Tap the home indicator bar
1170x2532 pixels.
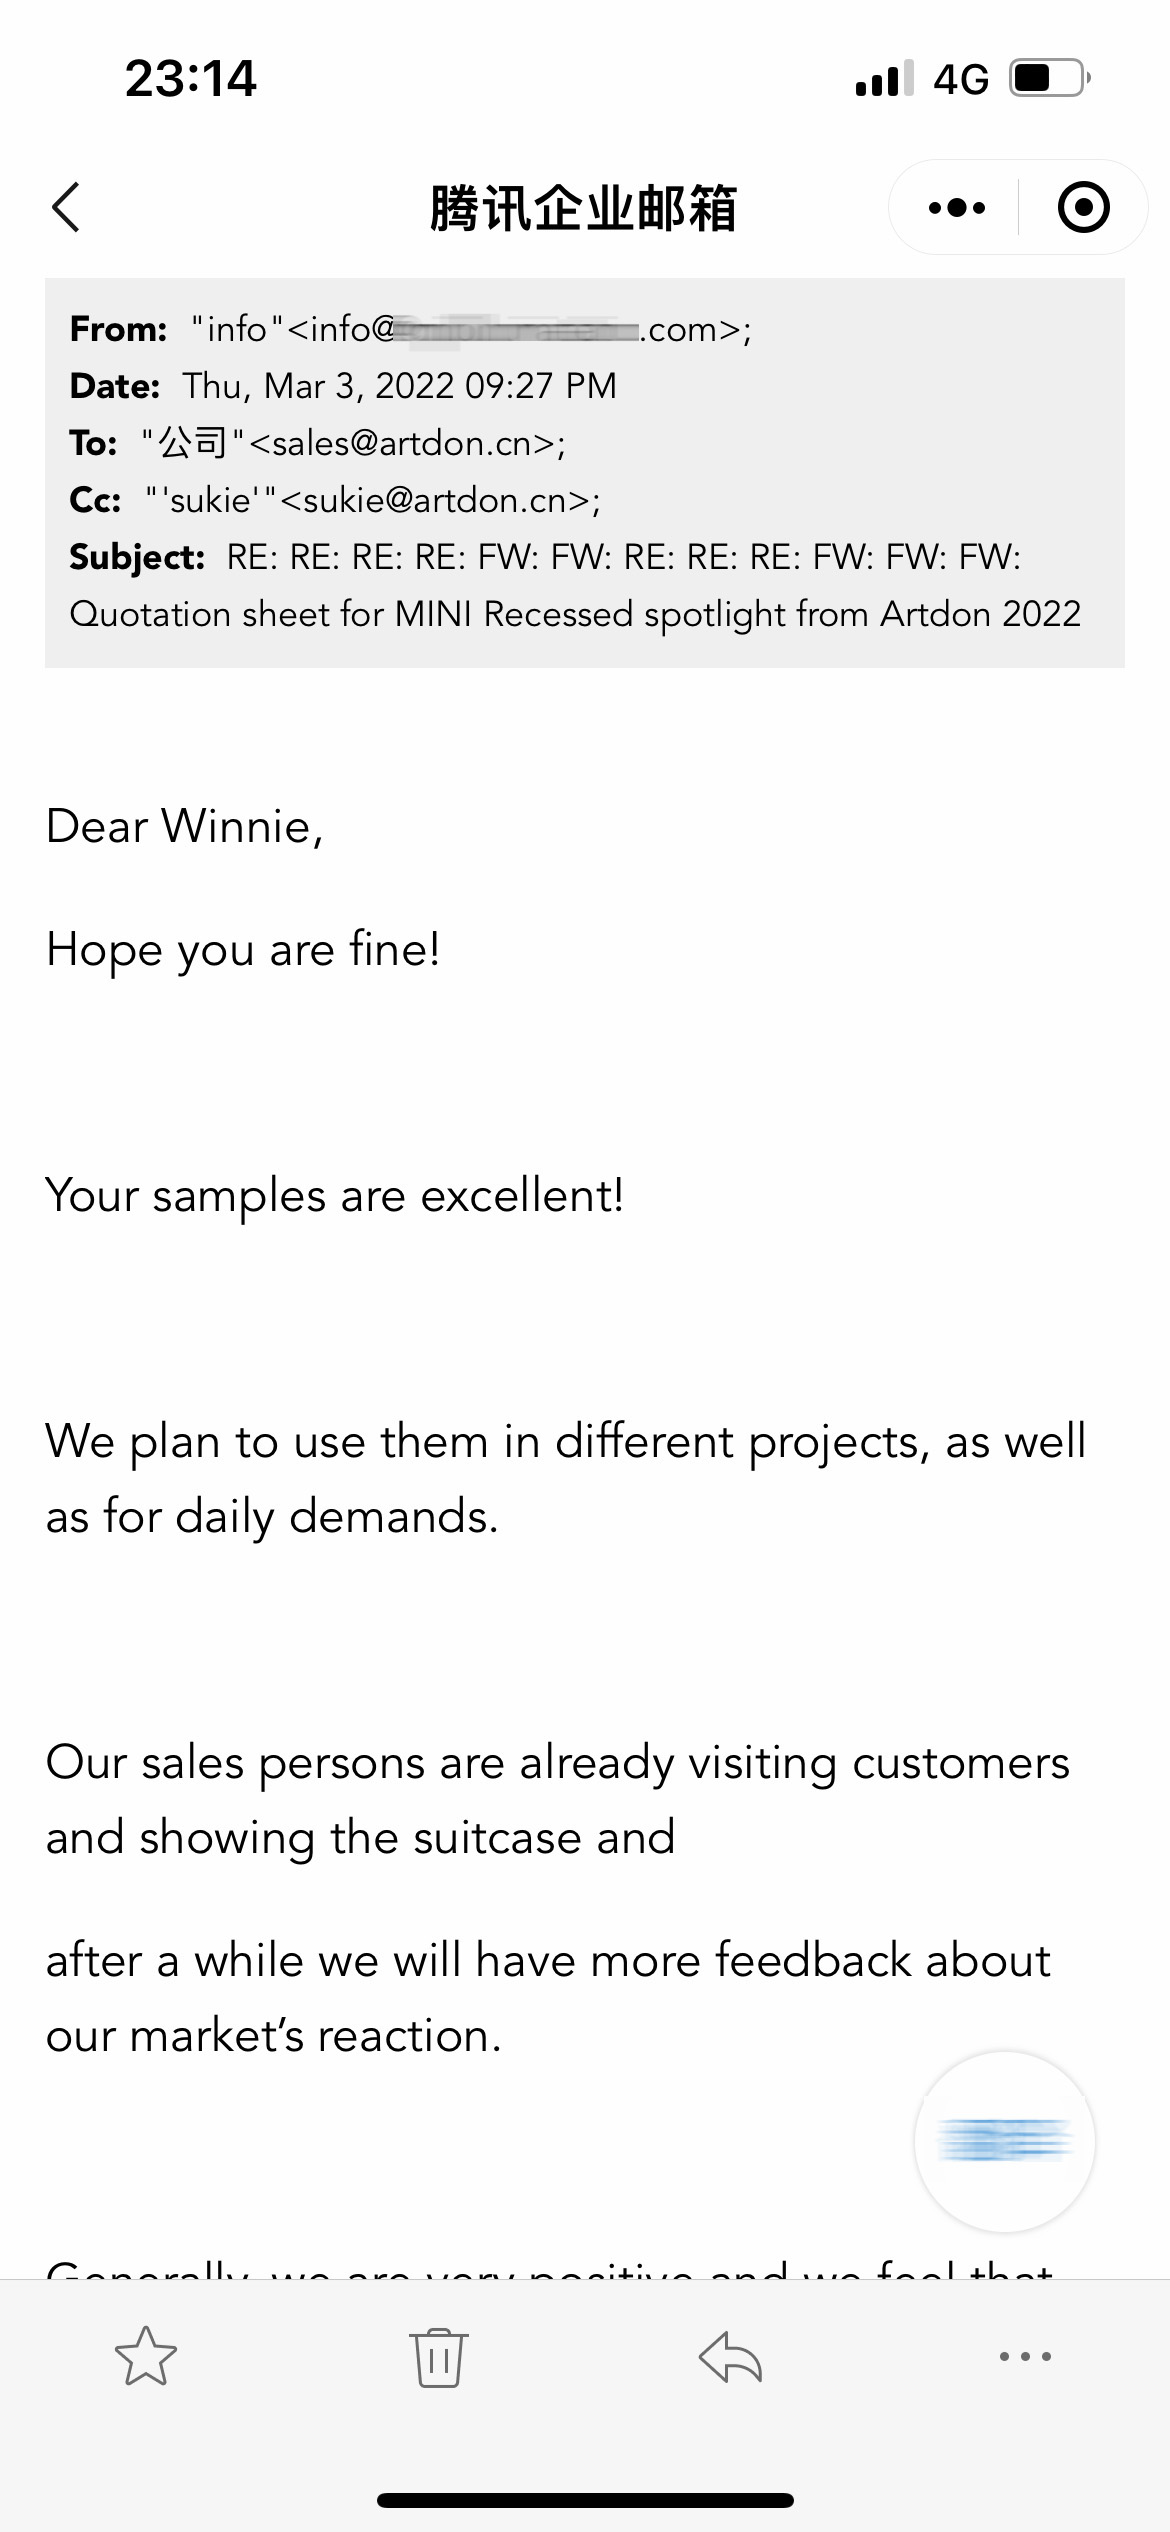[x=585, y=2500]
